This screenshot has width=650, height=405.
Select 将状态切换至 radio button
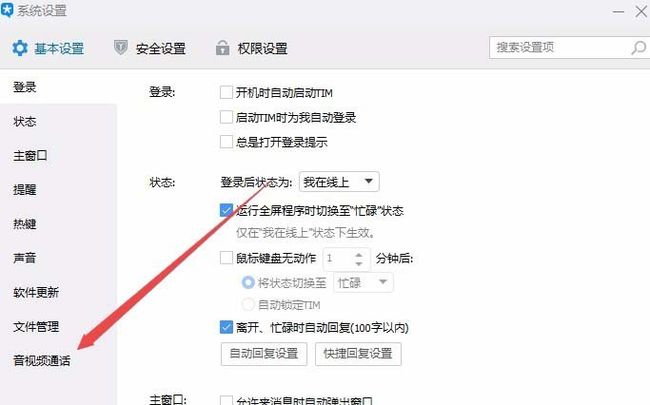[x=248, y=283]
